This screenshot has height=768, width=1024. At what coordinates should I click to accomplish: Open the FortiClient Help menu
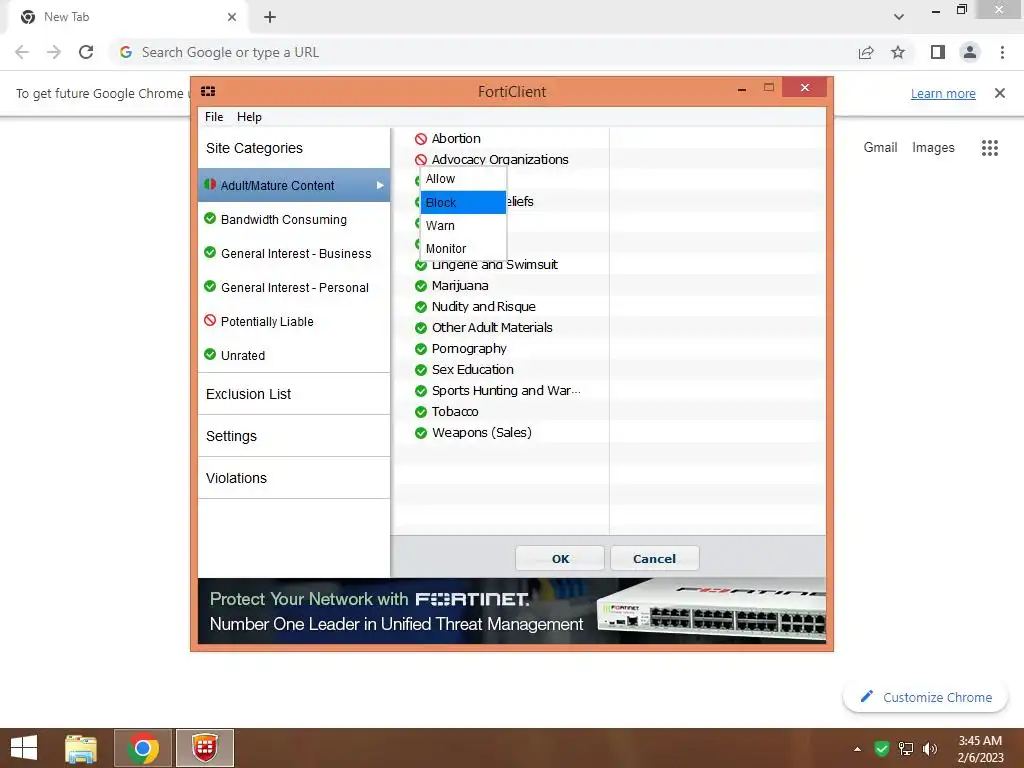point(249,117)
